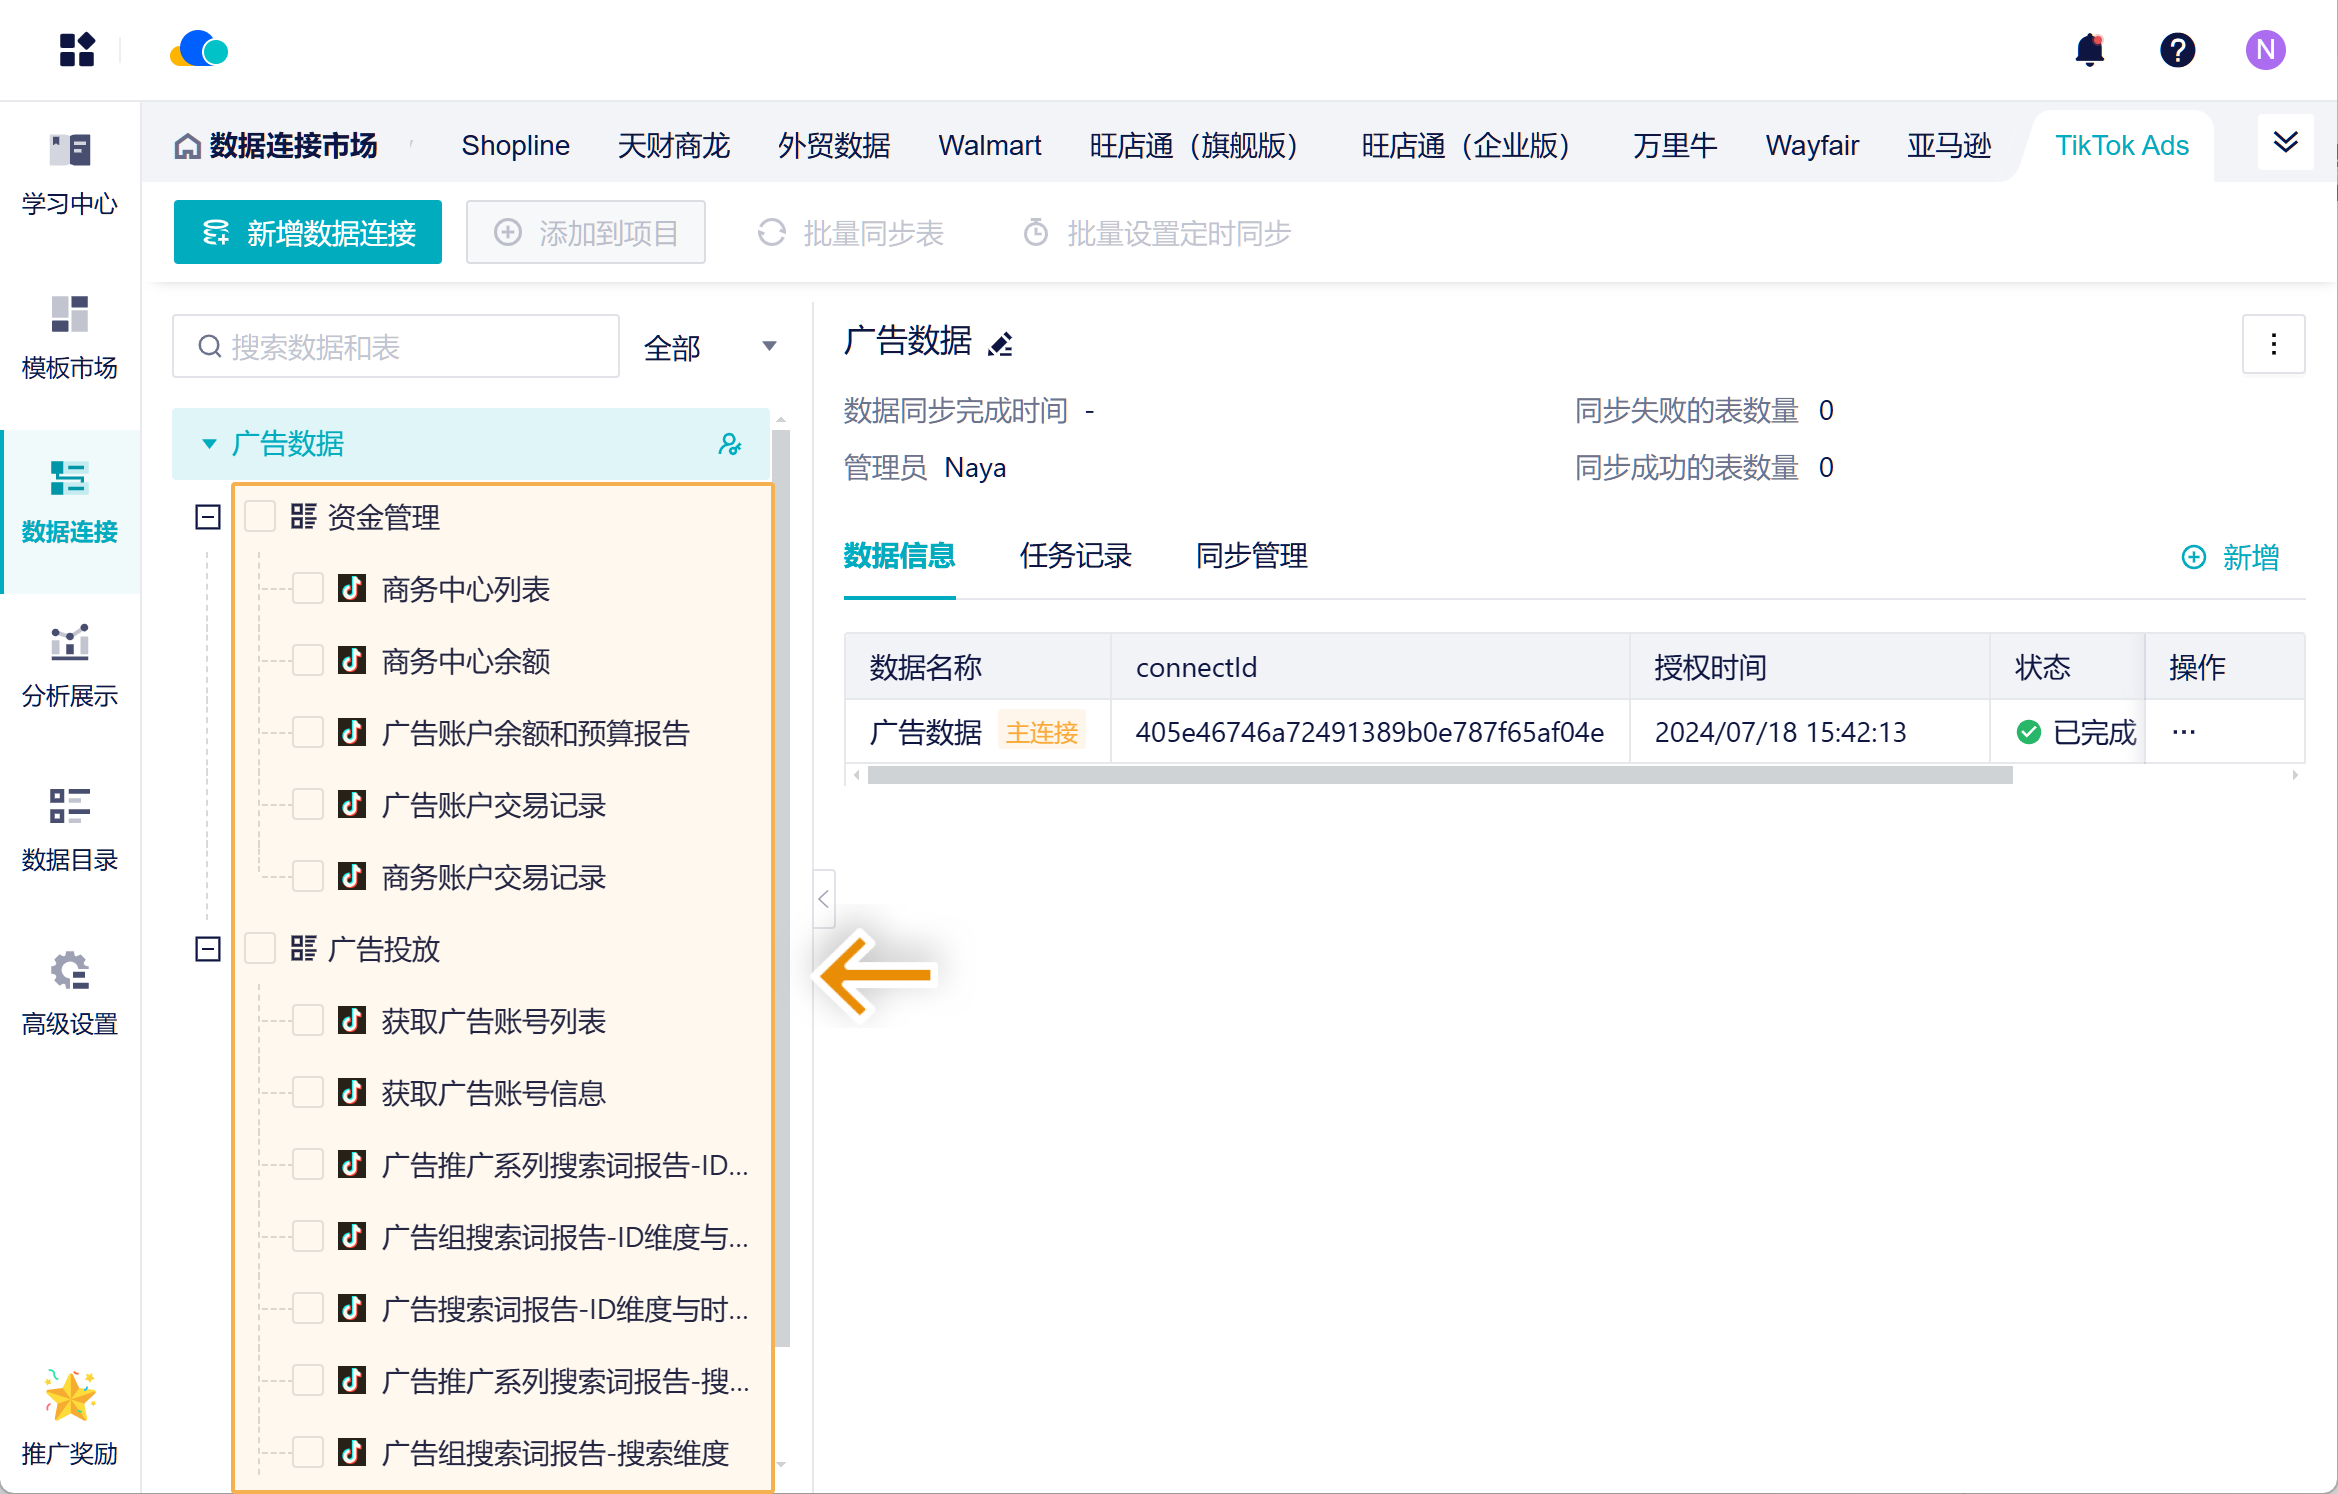Open the vertical ellipsis menu of 广告数据 panel

coord(2273,345)
